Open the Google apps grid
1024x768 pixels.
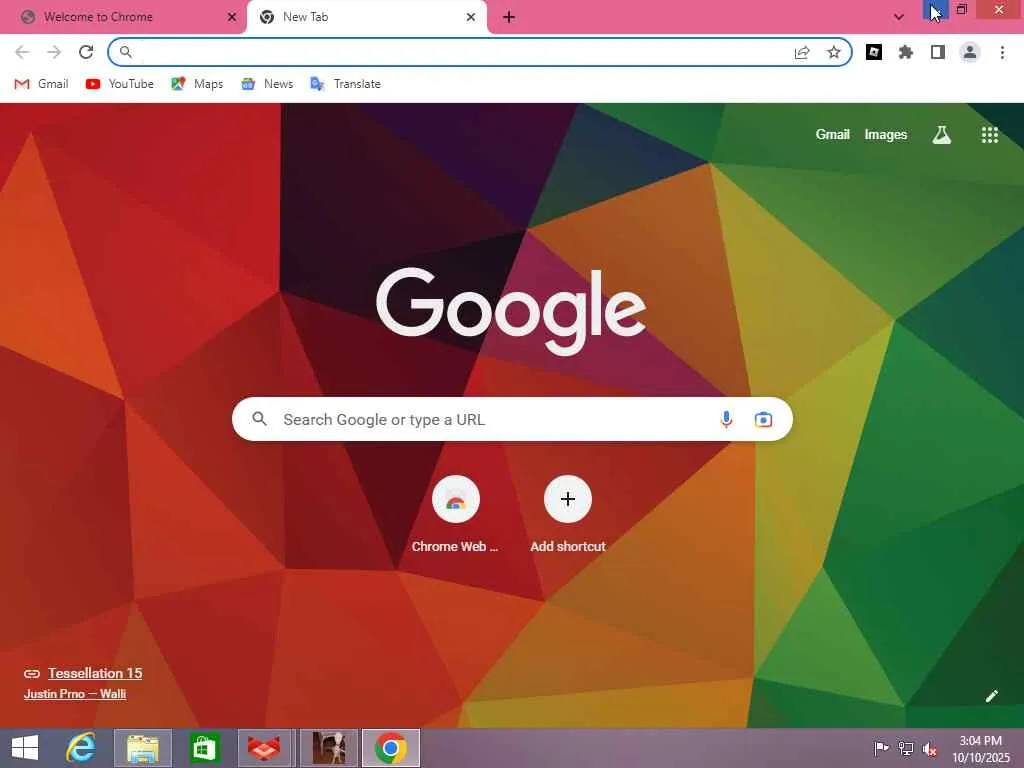coord(990,135)
